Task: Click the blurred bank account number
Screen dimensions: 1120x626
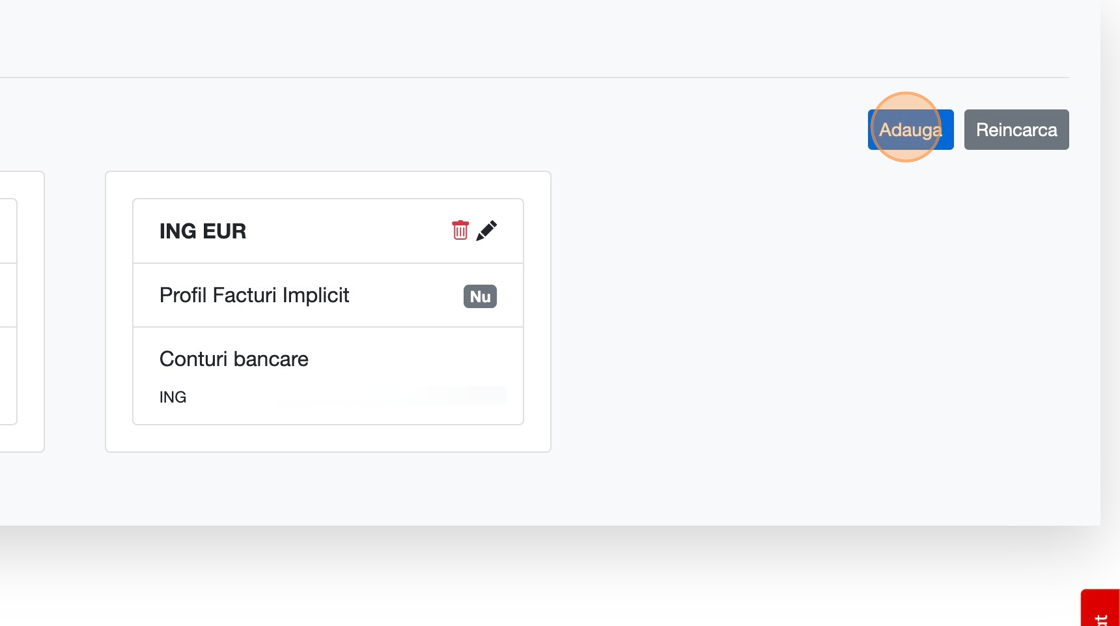Action: click(x=456, y=396)
